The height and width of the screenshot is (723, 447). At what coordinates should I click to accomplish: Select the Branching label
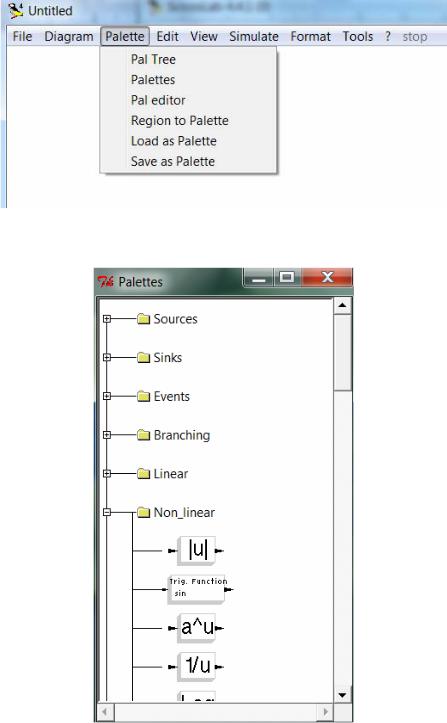[x=182, y=435]
